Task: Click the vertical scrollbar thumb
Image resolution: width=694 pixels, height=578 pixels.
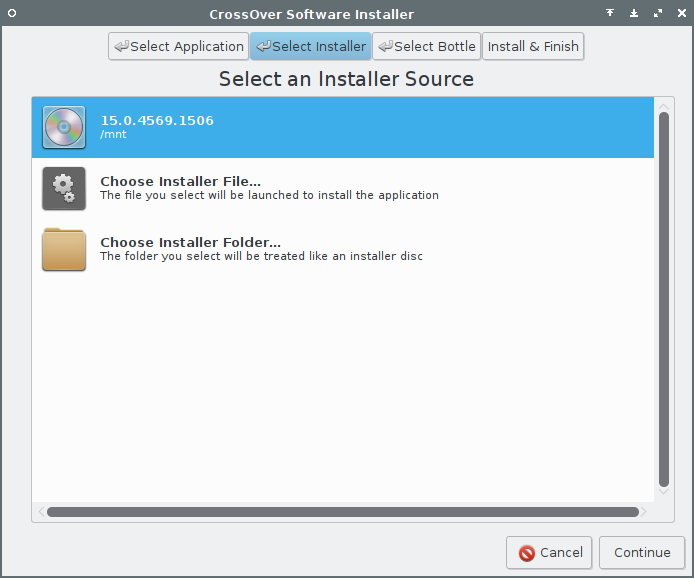Action: pyautogui.click(x=663, y=300)
